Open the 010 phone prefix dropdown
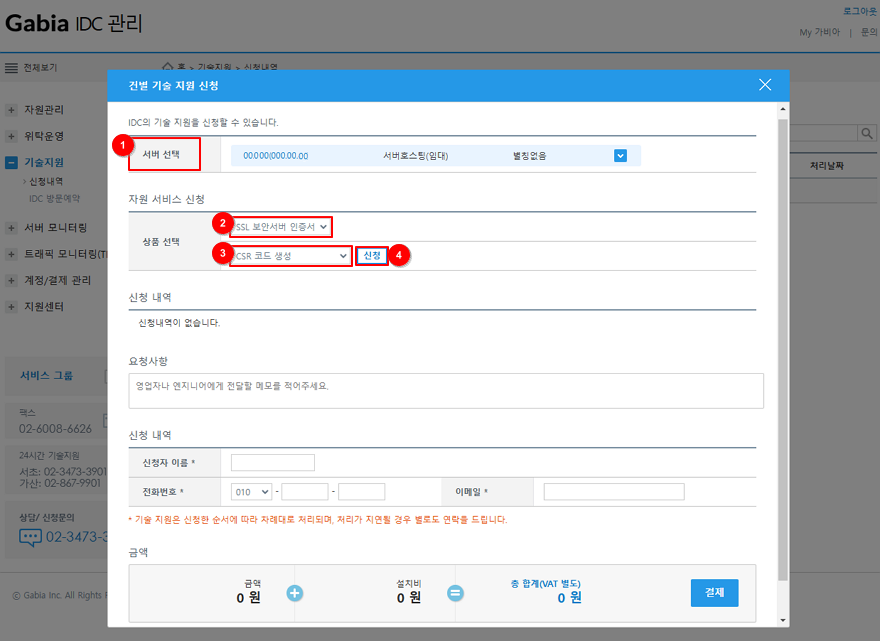Image resolution: width=880 pixels, height=641 pixels. [x=251, y=492]
